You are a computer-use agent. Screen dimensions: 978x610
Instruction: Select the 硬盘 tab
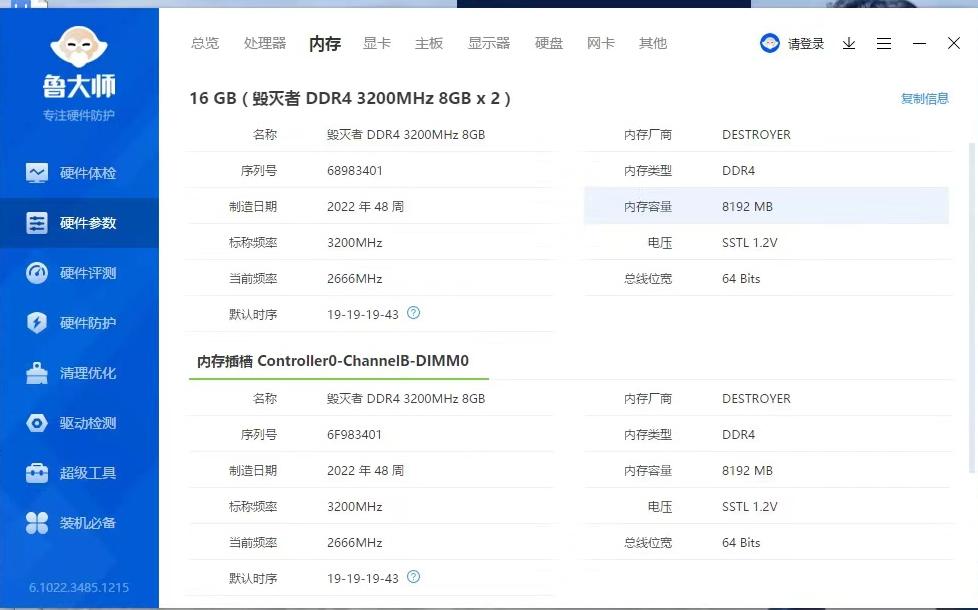click(x=548, y=43)
